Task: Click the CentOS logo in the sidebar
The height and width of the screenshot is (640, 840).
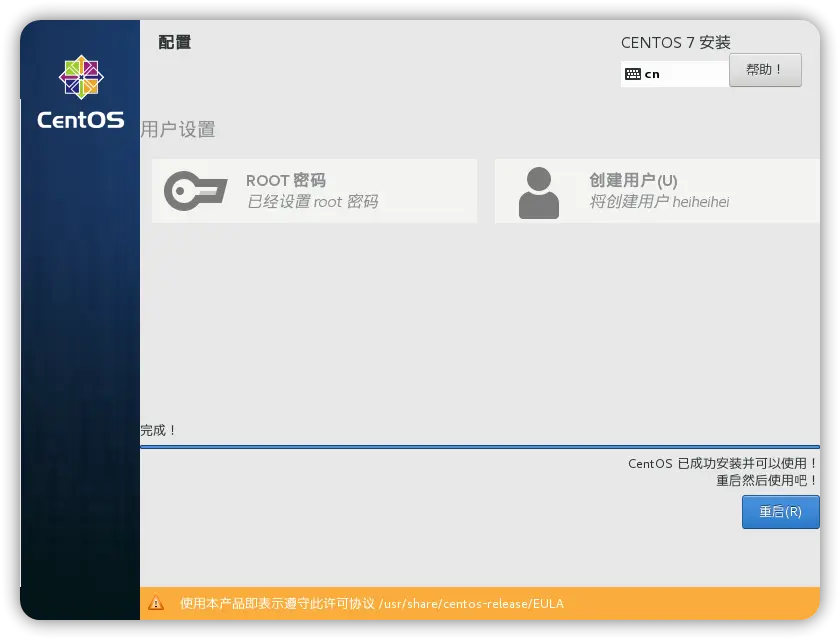Action: [x=81, y=77]
